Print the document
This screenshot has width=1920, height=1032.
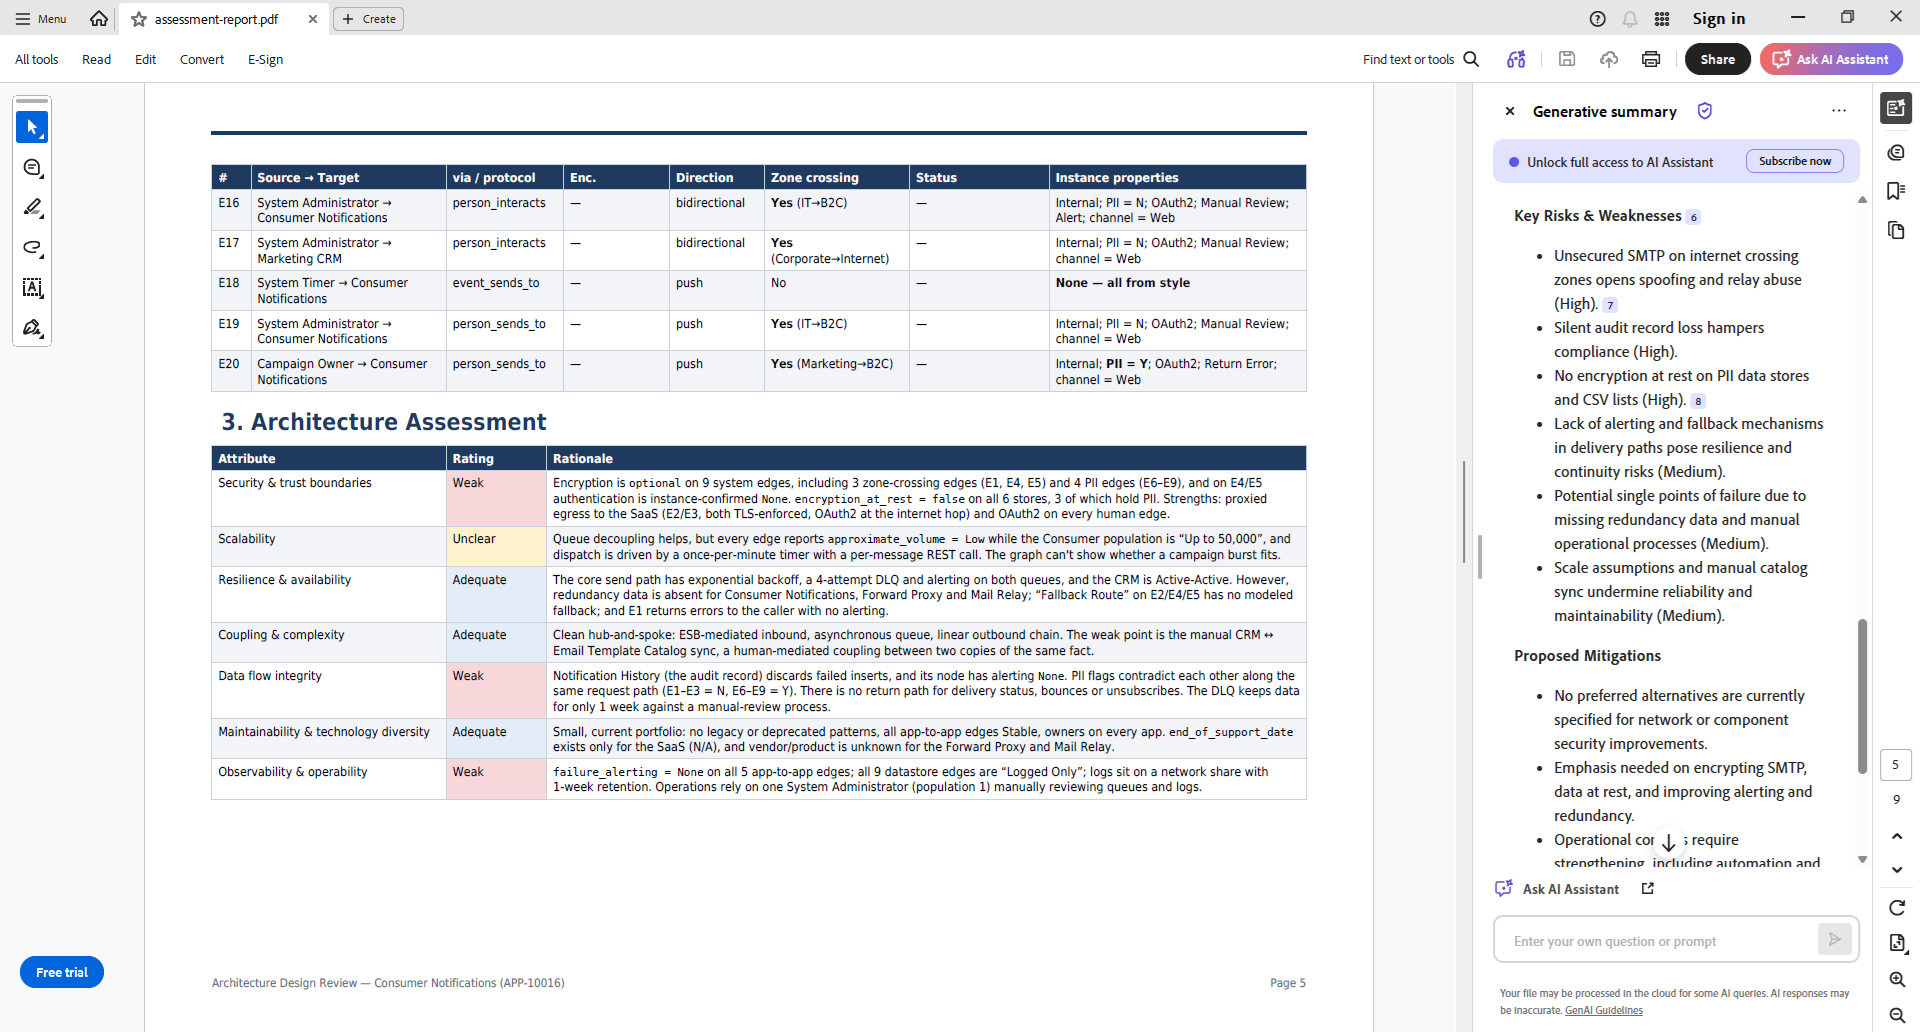click(x=1651, y=59)
